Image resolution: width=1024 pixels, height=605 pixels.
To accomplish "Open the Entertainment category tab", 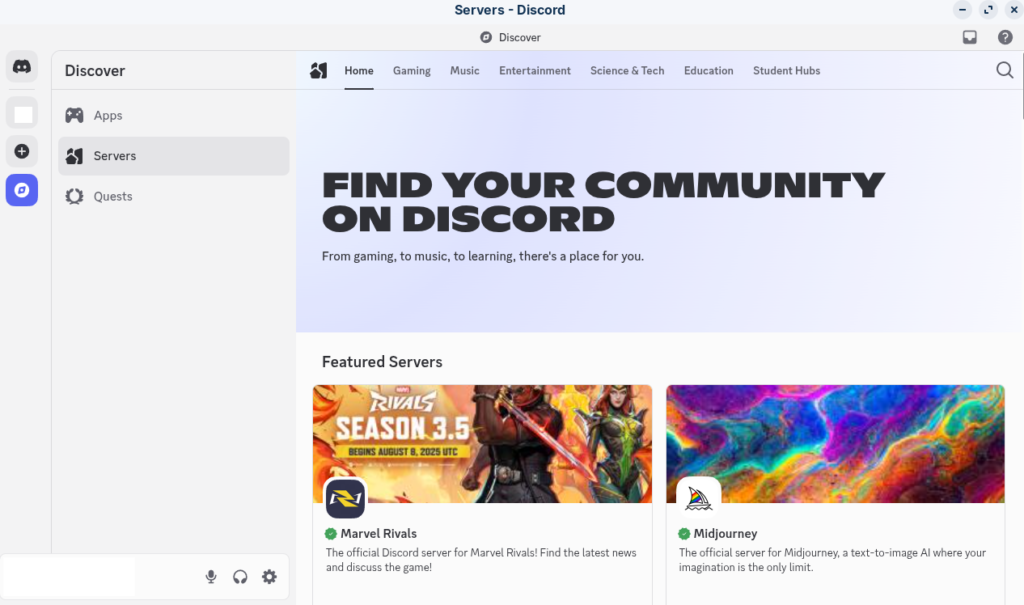I will tap(535, 71).
